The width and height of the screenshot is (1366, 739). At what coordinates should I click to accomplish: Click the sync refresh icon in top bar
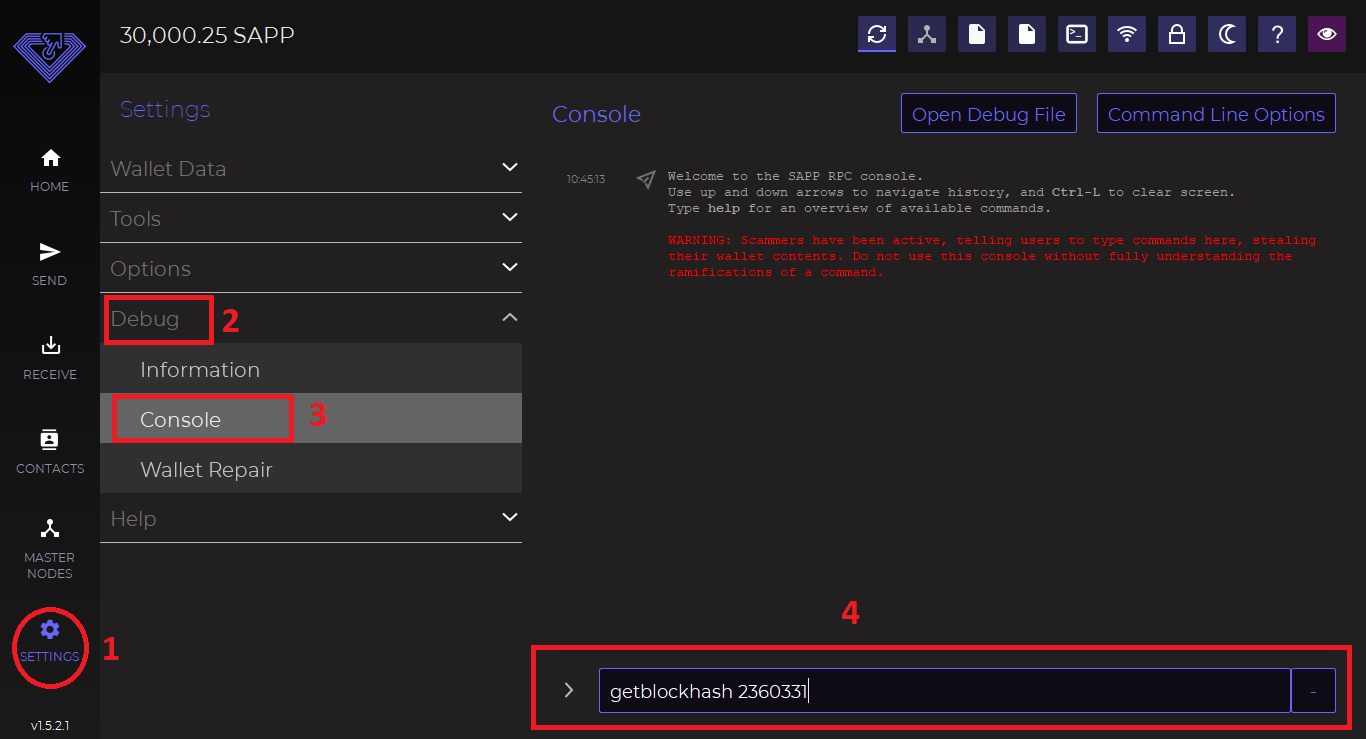tap(877, 34)
